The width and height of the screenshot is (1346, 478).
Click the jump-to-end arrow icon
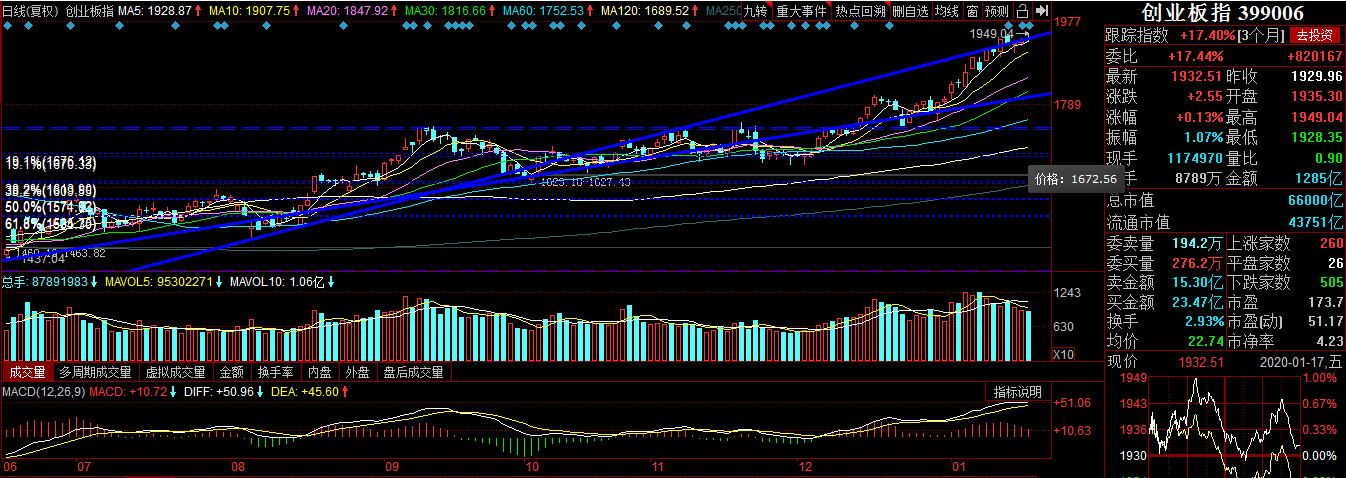coord(1041,11)
